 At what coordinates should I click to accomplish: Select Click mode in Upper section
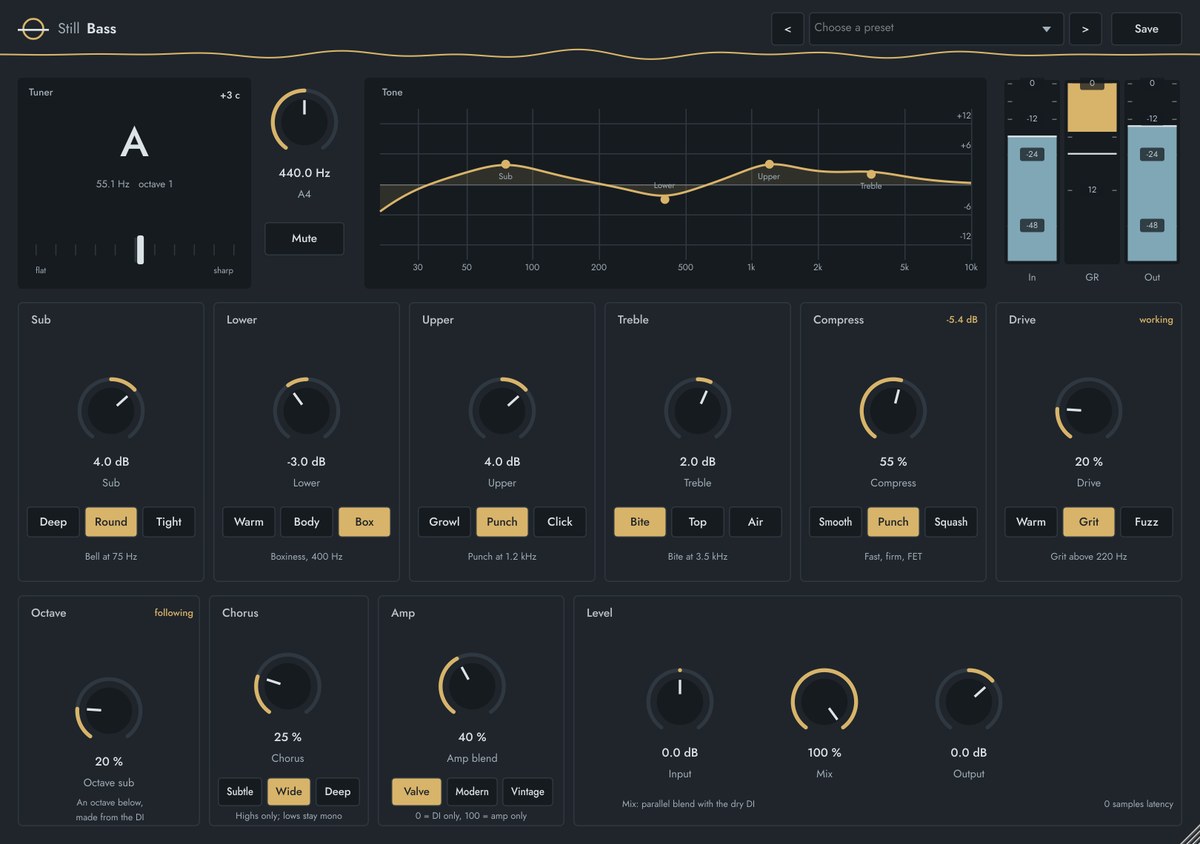tap(560, 522)
